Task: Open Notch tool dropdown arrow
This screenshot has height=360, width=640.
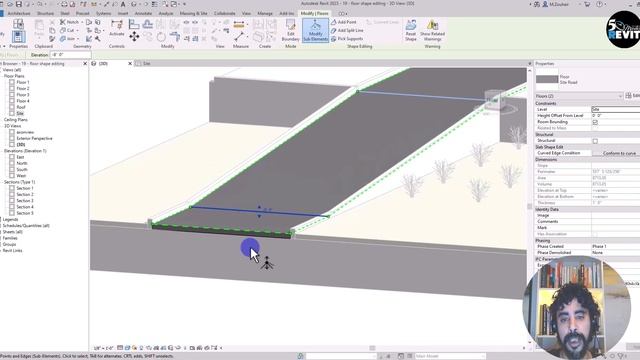Action: [x=82, y=22]
